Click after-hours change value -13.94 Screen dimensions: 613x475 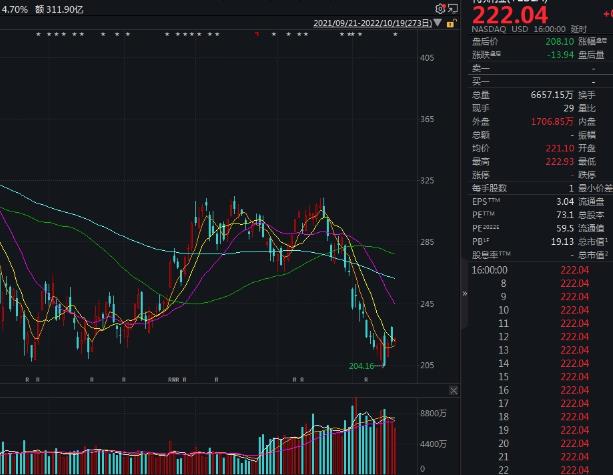click(560, 55)
